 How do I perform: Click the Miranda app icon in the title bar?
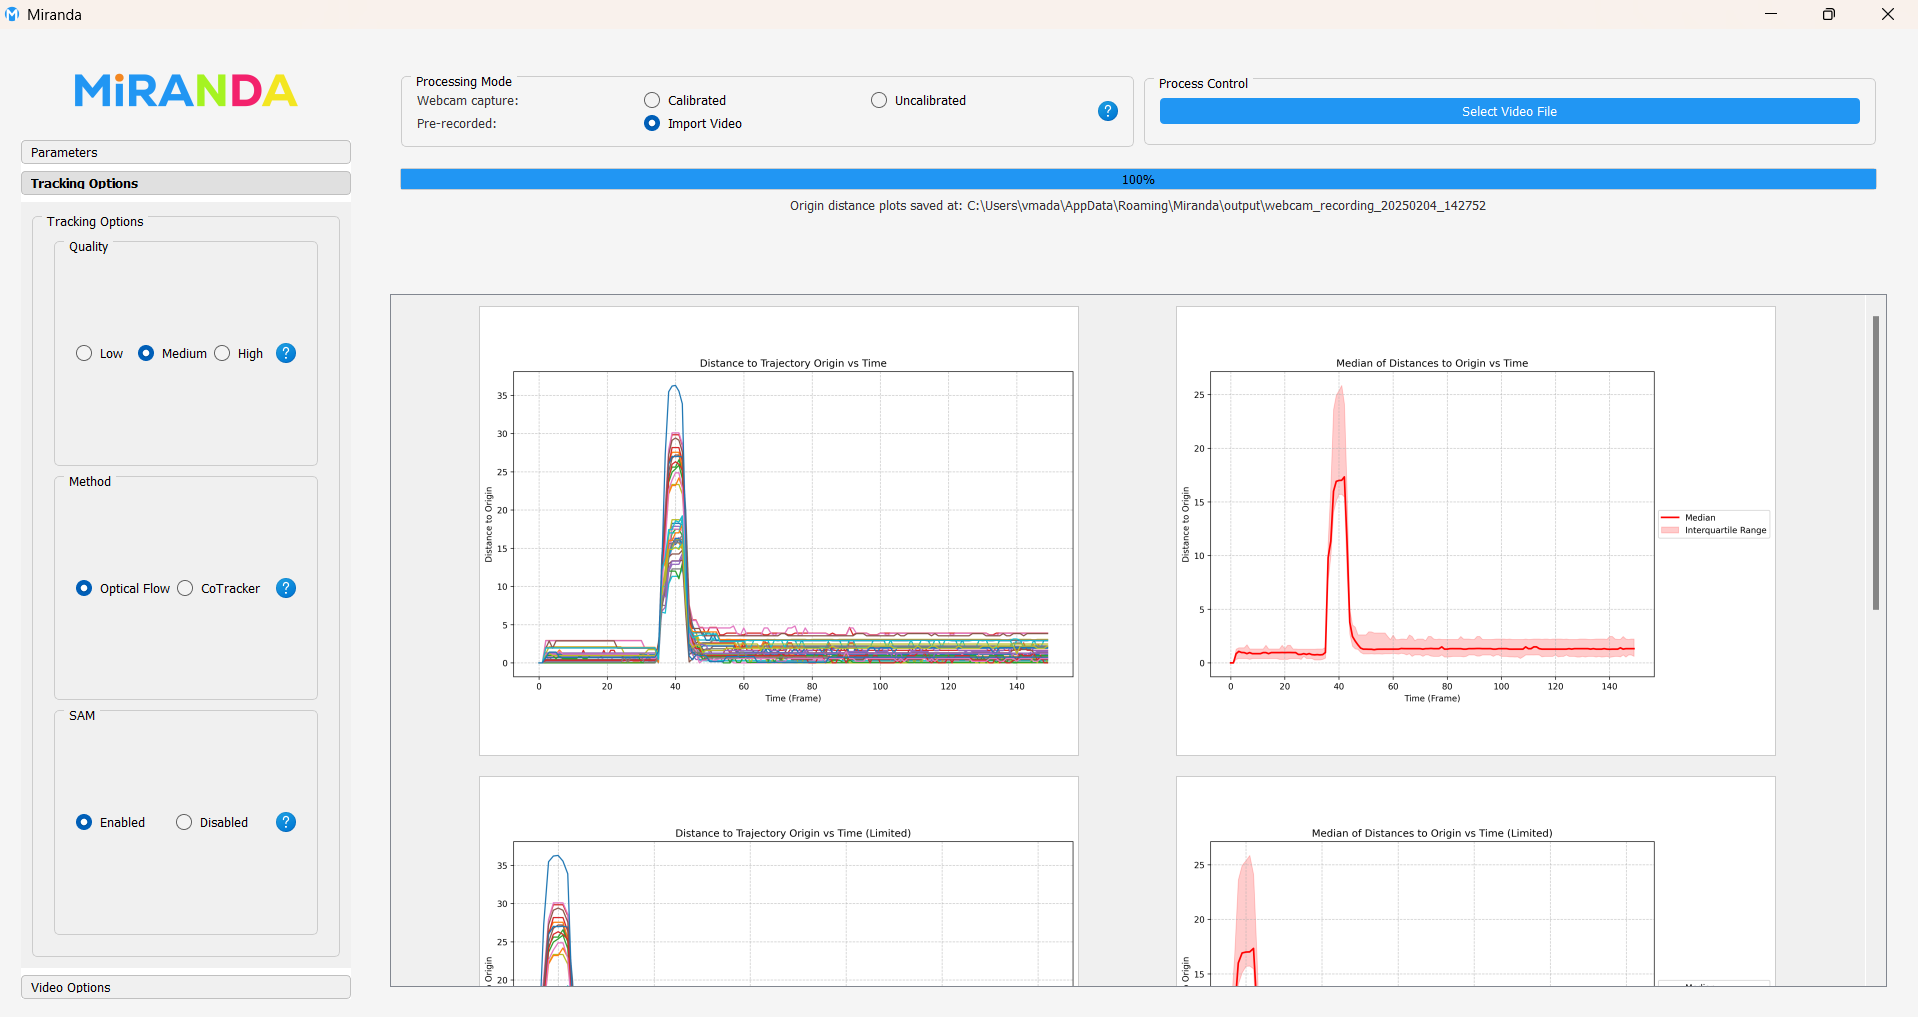12,14
